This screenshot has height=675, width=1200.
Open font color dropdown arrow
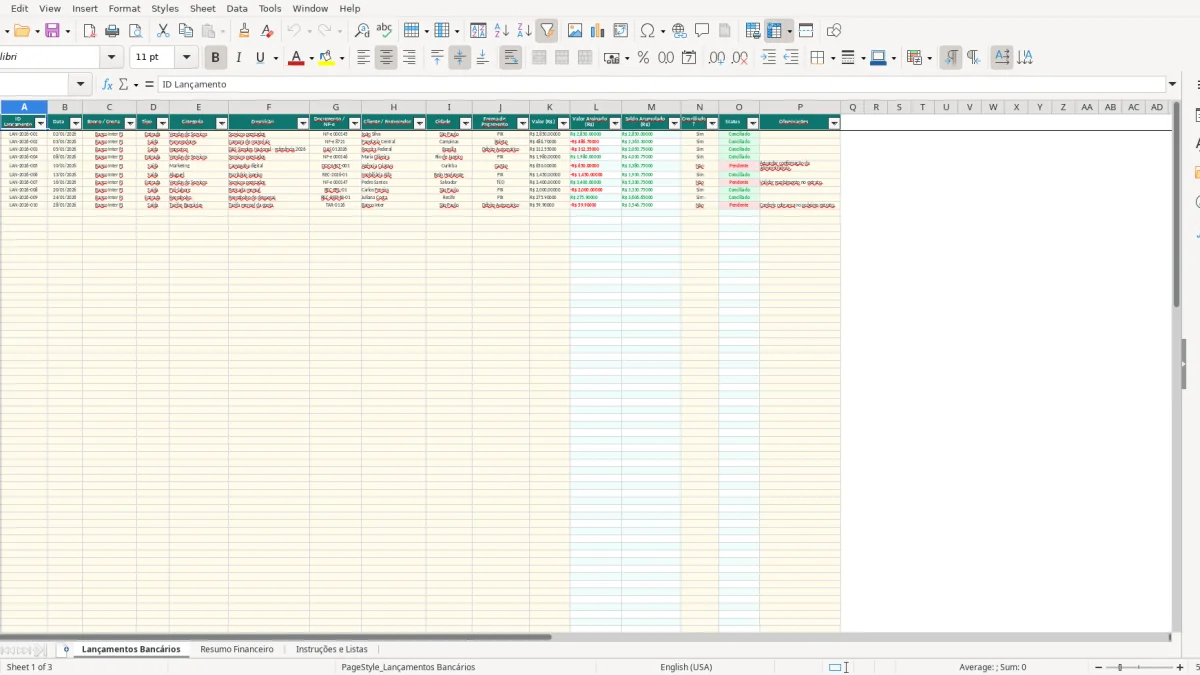click(311, 58)
